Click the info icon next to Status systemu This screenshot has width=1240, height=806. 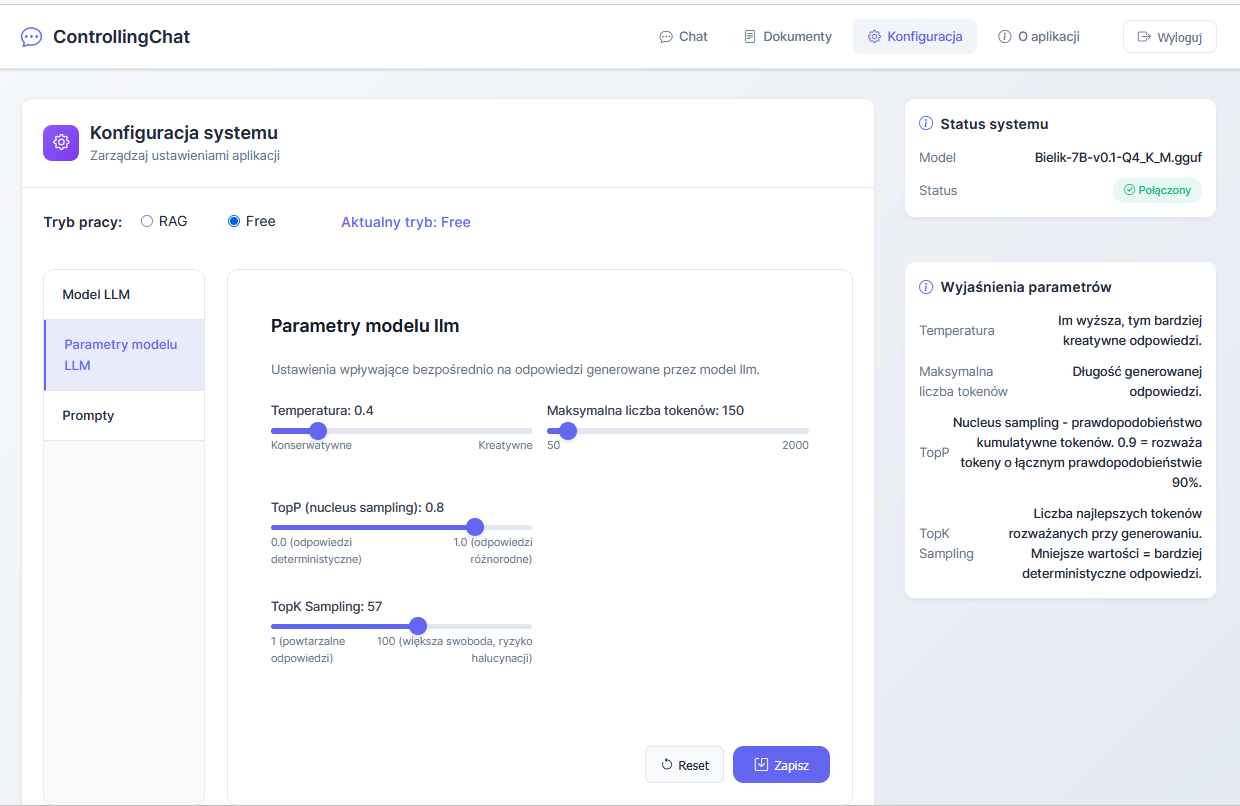tap(926, 124)
